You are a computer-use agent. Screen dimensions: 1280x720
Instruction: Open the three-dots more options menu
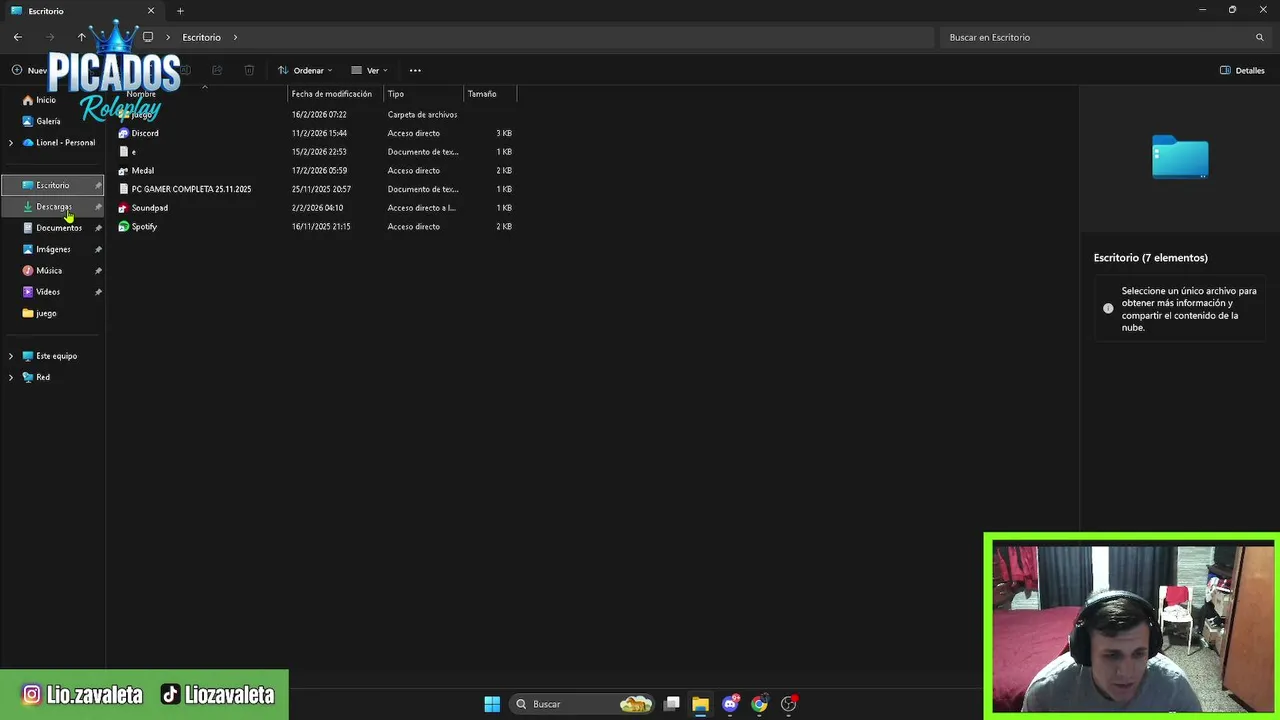click(x=415, y=70)
